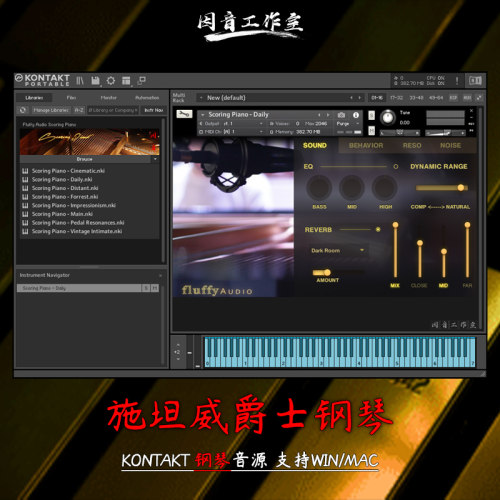This screenshot has height=500, width=500.
Task: Click the Kontakt Portable logo
Action: pyautogui.click(x=43, y=80)
